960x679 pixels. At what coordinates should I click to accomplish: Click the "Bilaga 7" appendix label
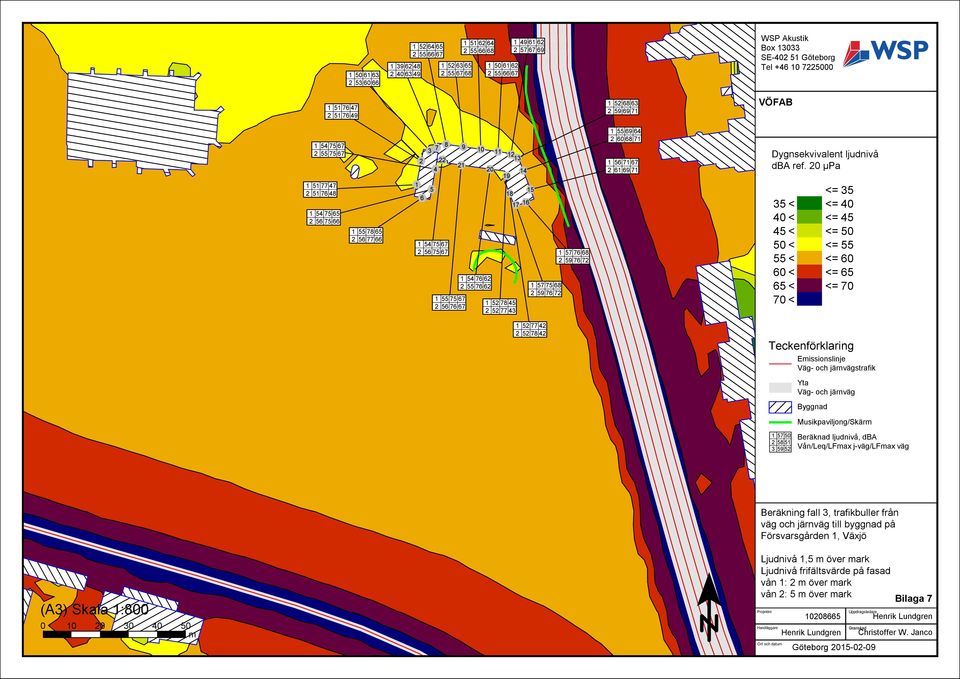pos(913,599)
